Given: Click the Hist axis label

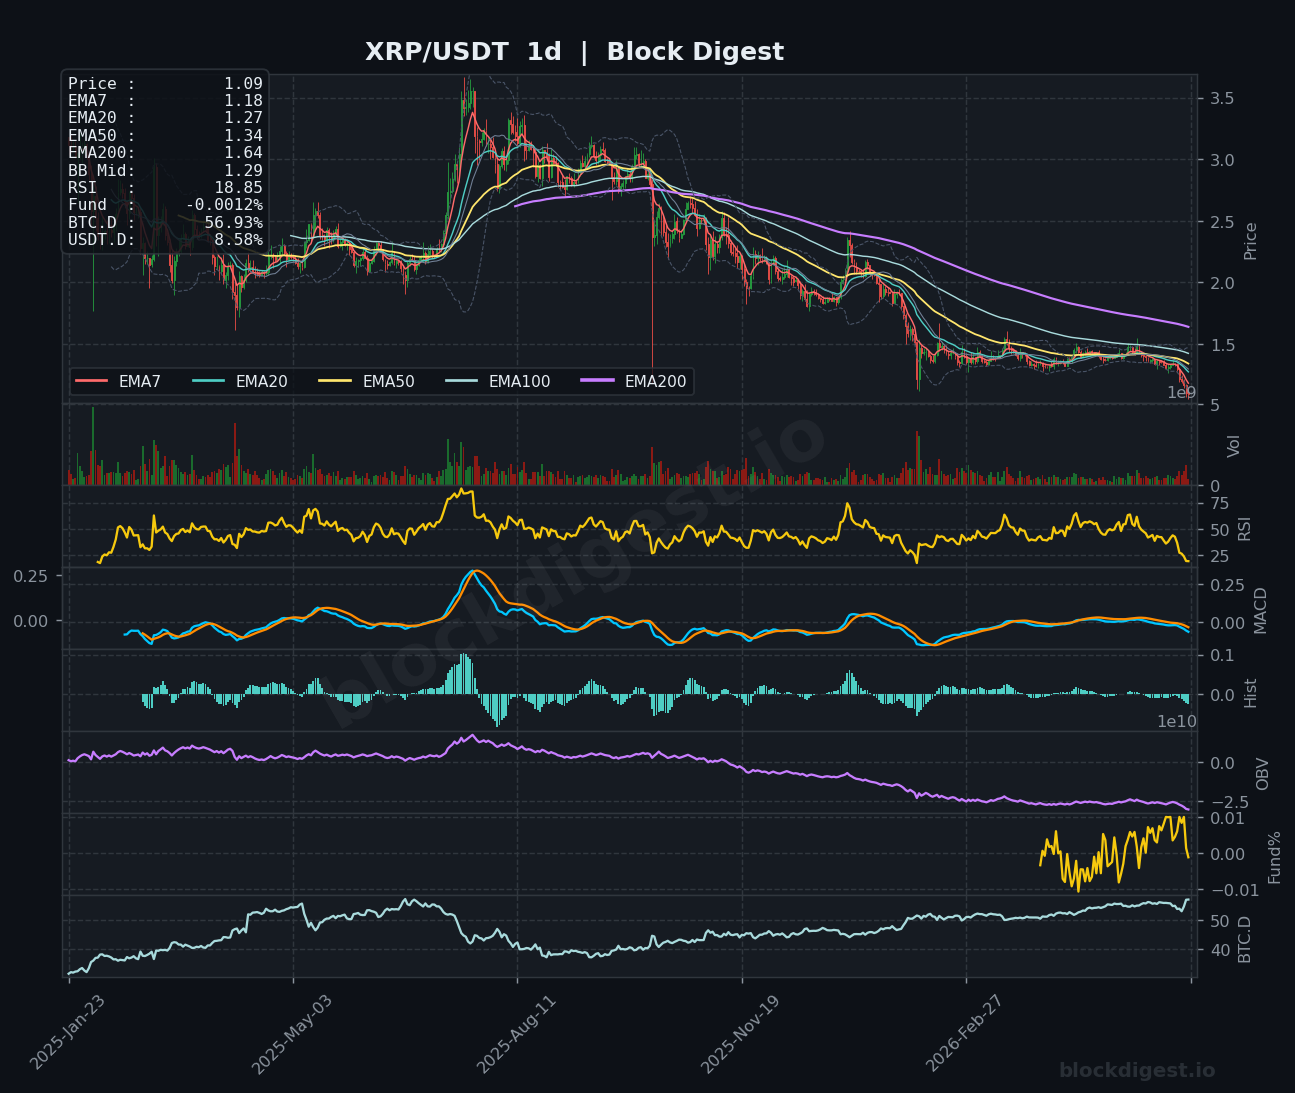Looking at the screenshot, I should coord(1251,693).
